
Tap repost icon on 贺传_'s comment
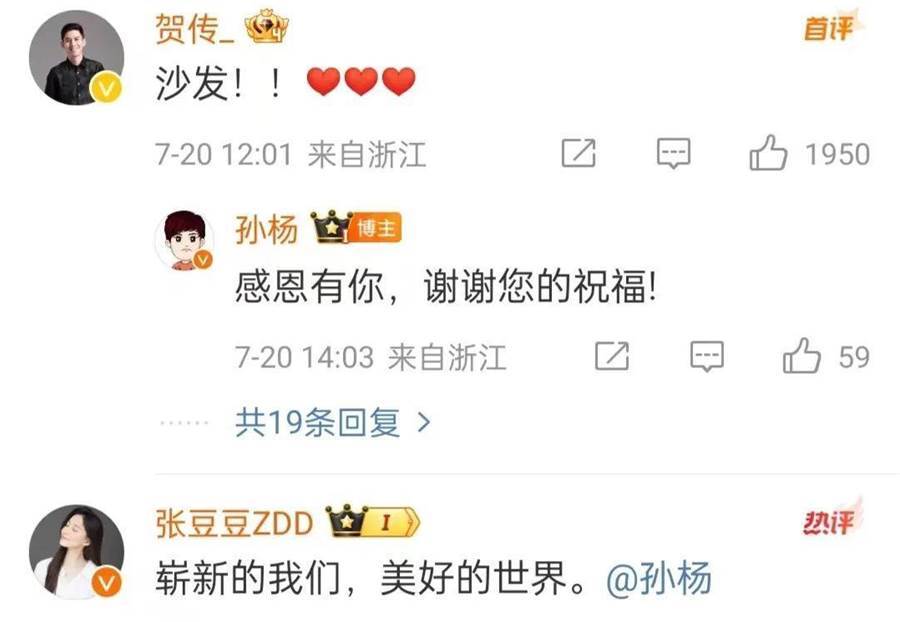(x=579, y=153)
